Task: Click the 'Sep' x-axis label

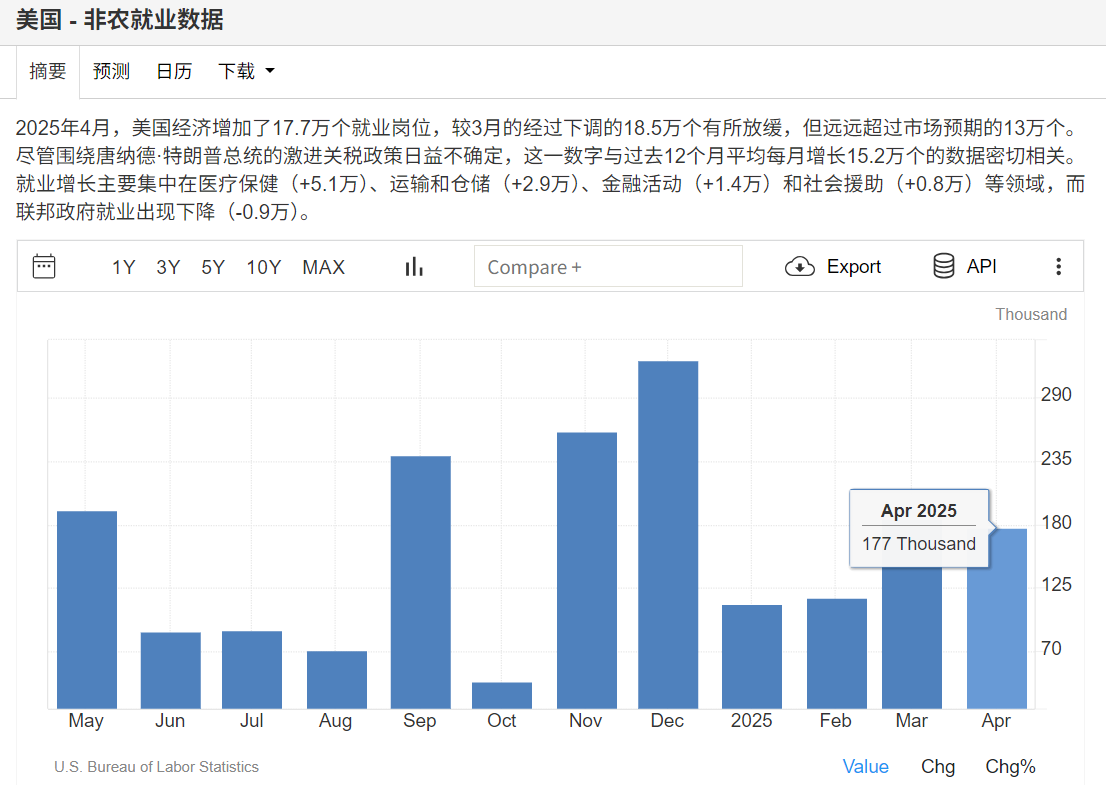Action: point(420,721)
